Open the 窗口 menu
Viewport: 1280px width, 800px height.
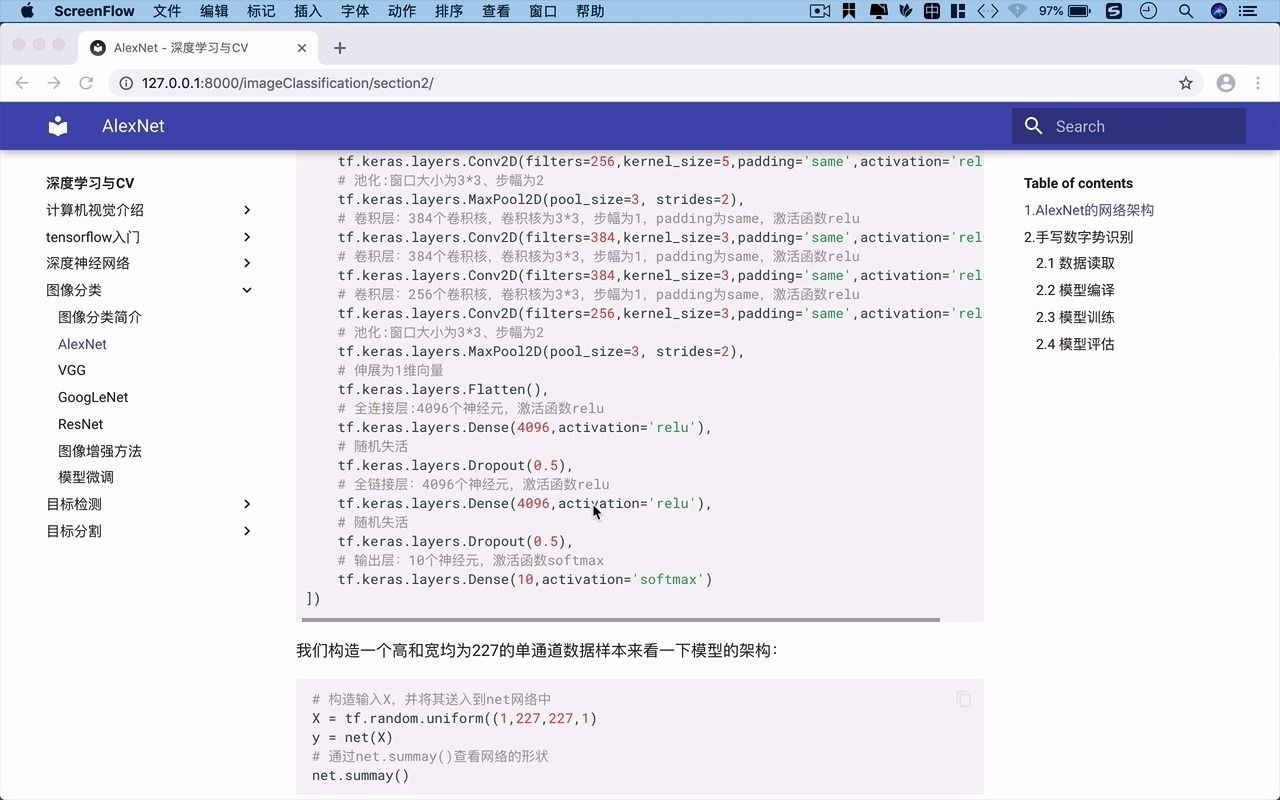[x=543, y=11]
